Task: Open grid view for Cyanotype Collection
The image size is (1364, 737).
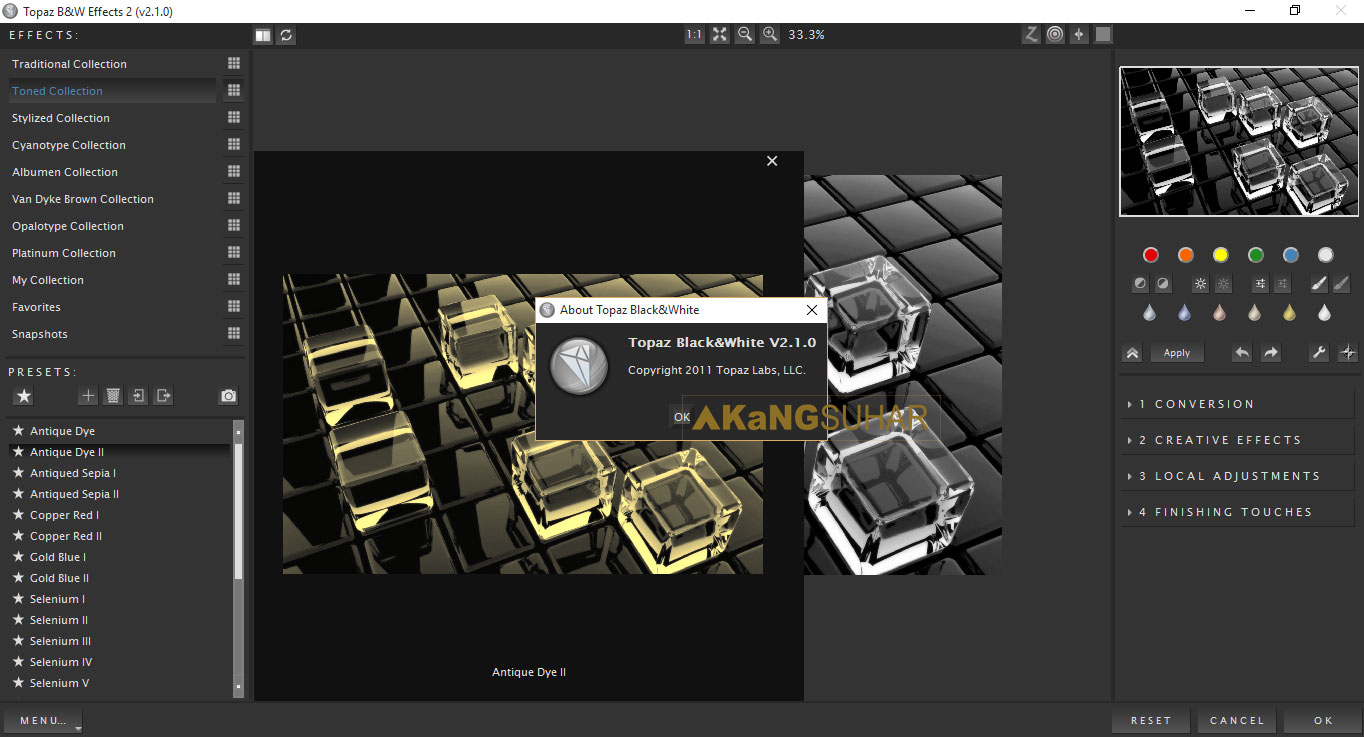Action: tap(234, 144)
